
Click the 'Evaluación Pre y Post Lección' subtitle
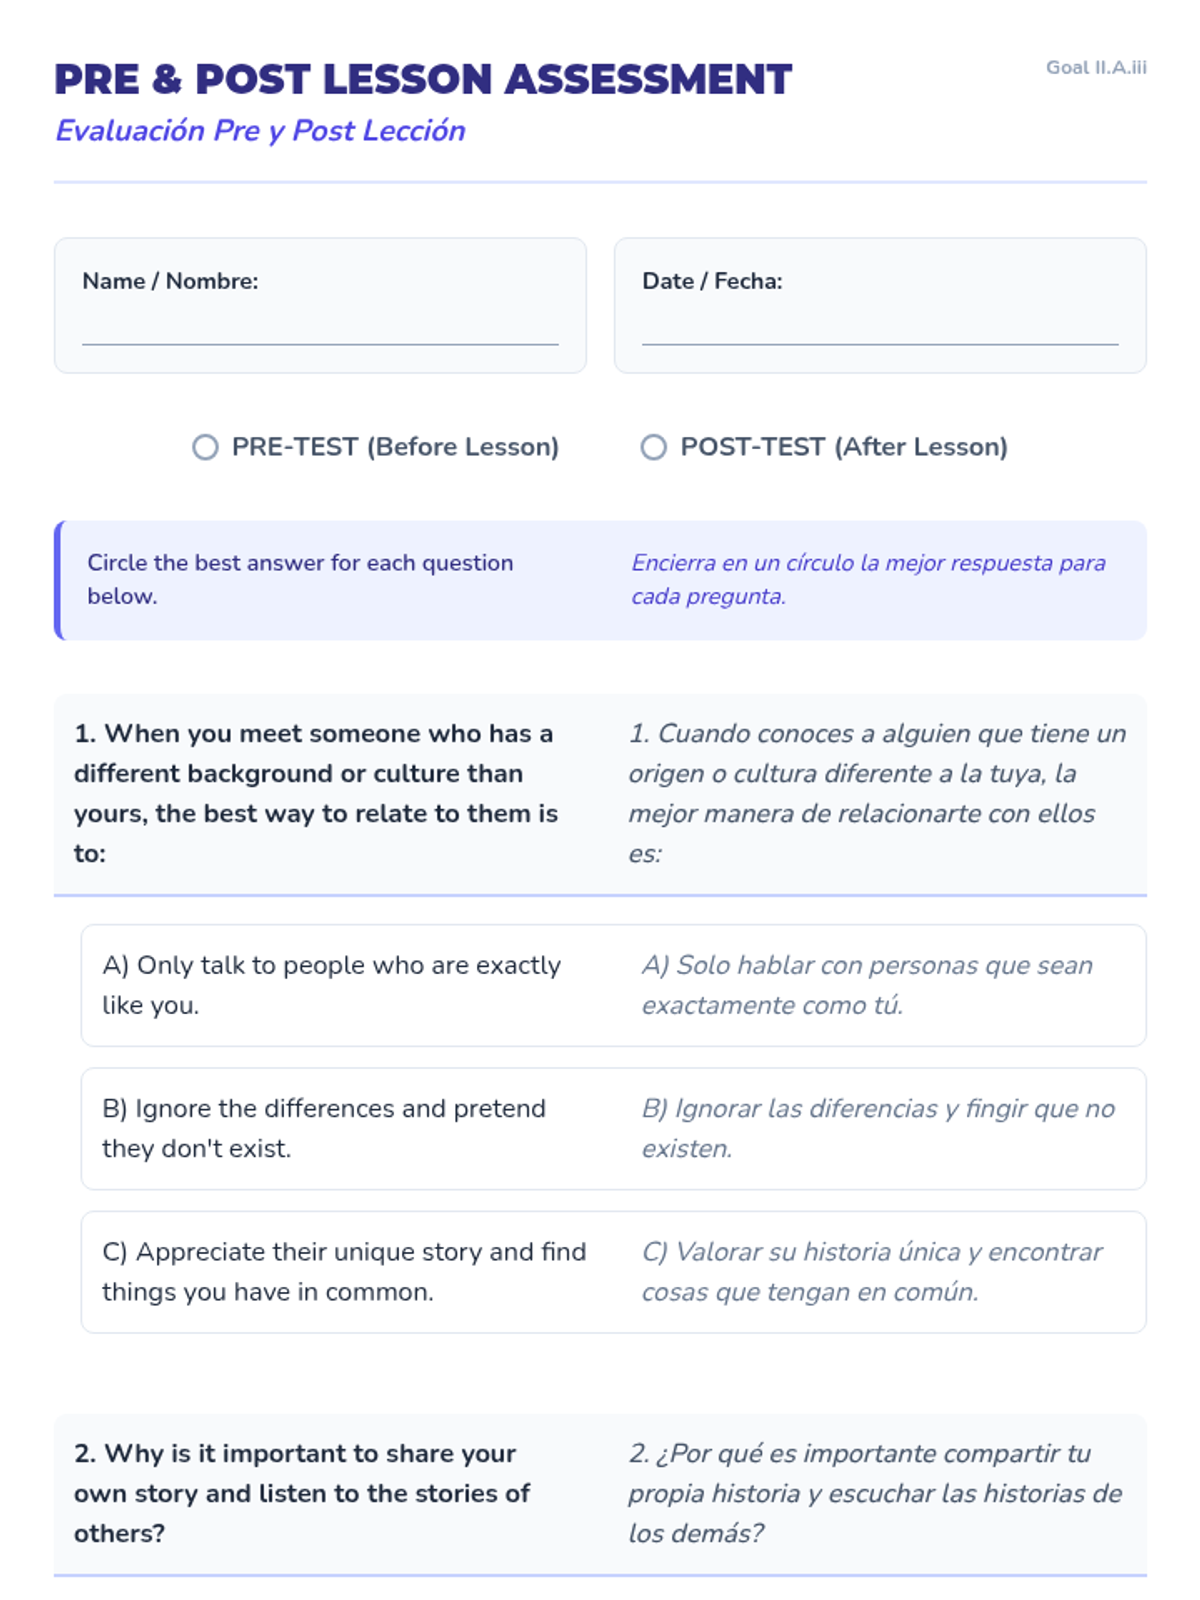(x=260, y=131)
